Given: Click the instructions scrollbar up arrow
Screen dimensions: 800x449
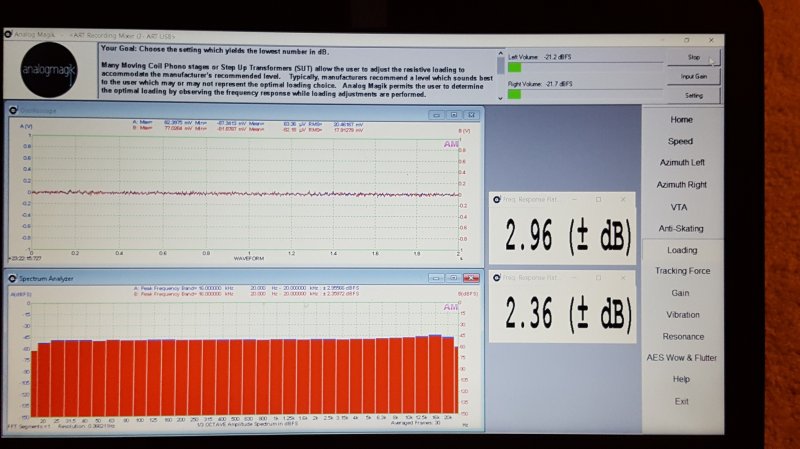Looking at the screenshot, I should pos(500,53).
